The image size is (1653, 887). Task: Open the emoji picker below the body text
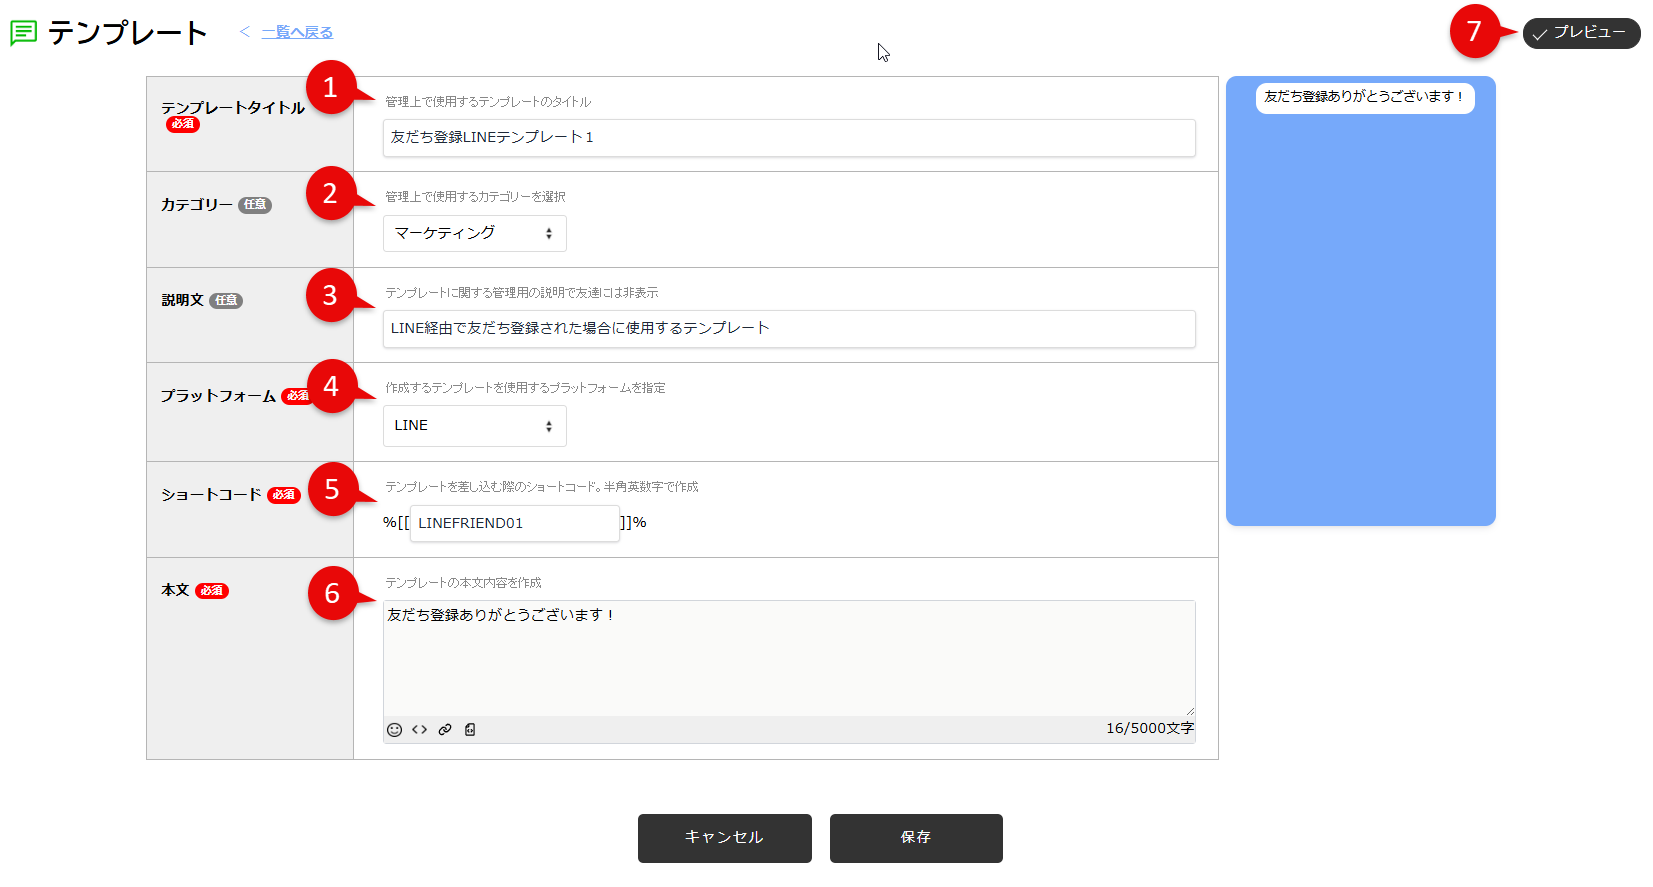point(394,730)
